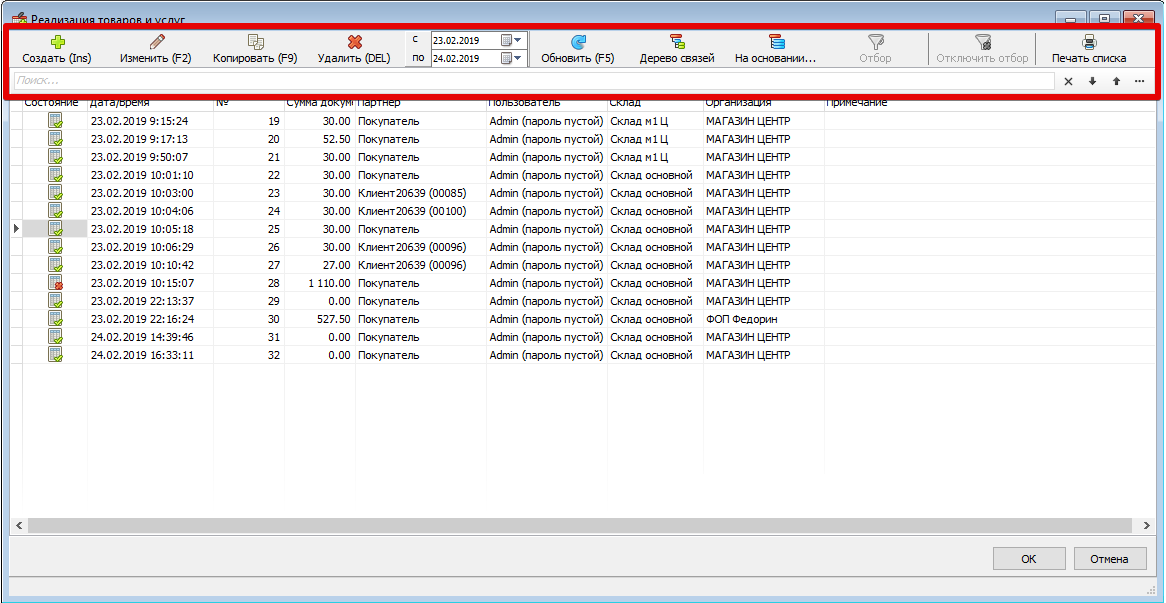
Task: Click the sum cell 27.00
Action: pos(321,265)
